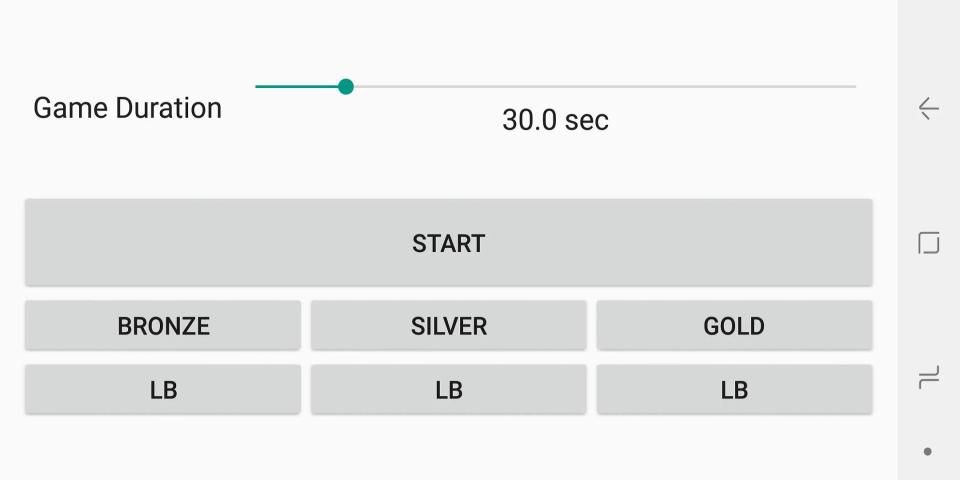This screenshot has width=960, height=480.
Task: Tap the 30.0 sec value text
Action: (x=555, y=120)
